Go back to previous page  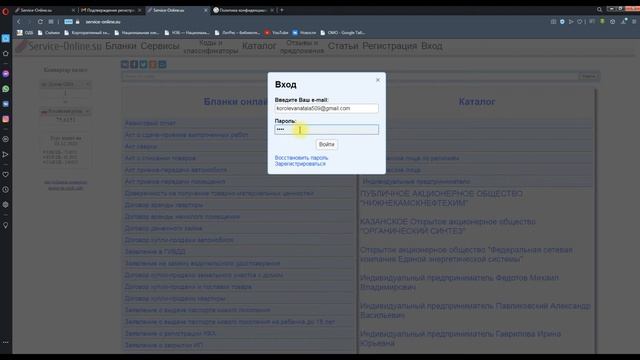coord(18,22)
